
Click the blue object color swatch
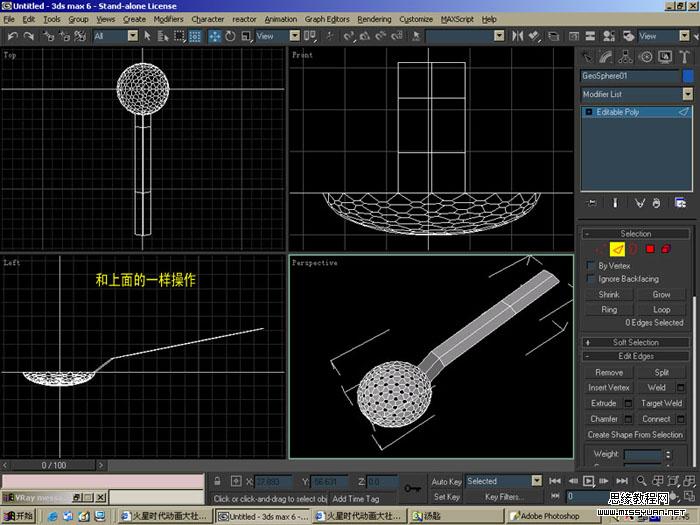[x=688, y=76]
